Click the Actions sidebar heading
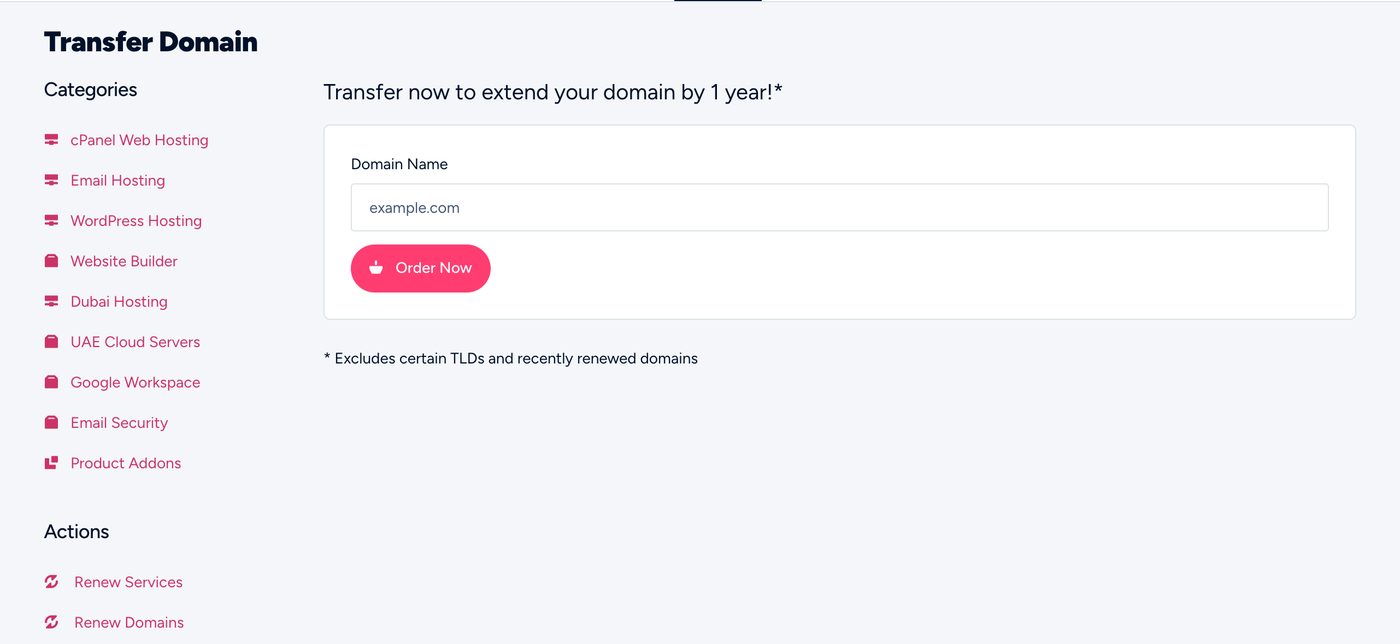This screenshot has width=1400, height=644. [76, 532]
